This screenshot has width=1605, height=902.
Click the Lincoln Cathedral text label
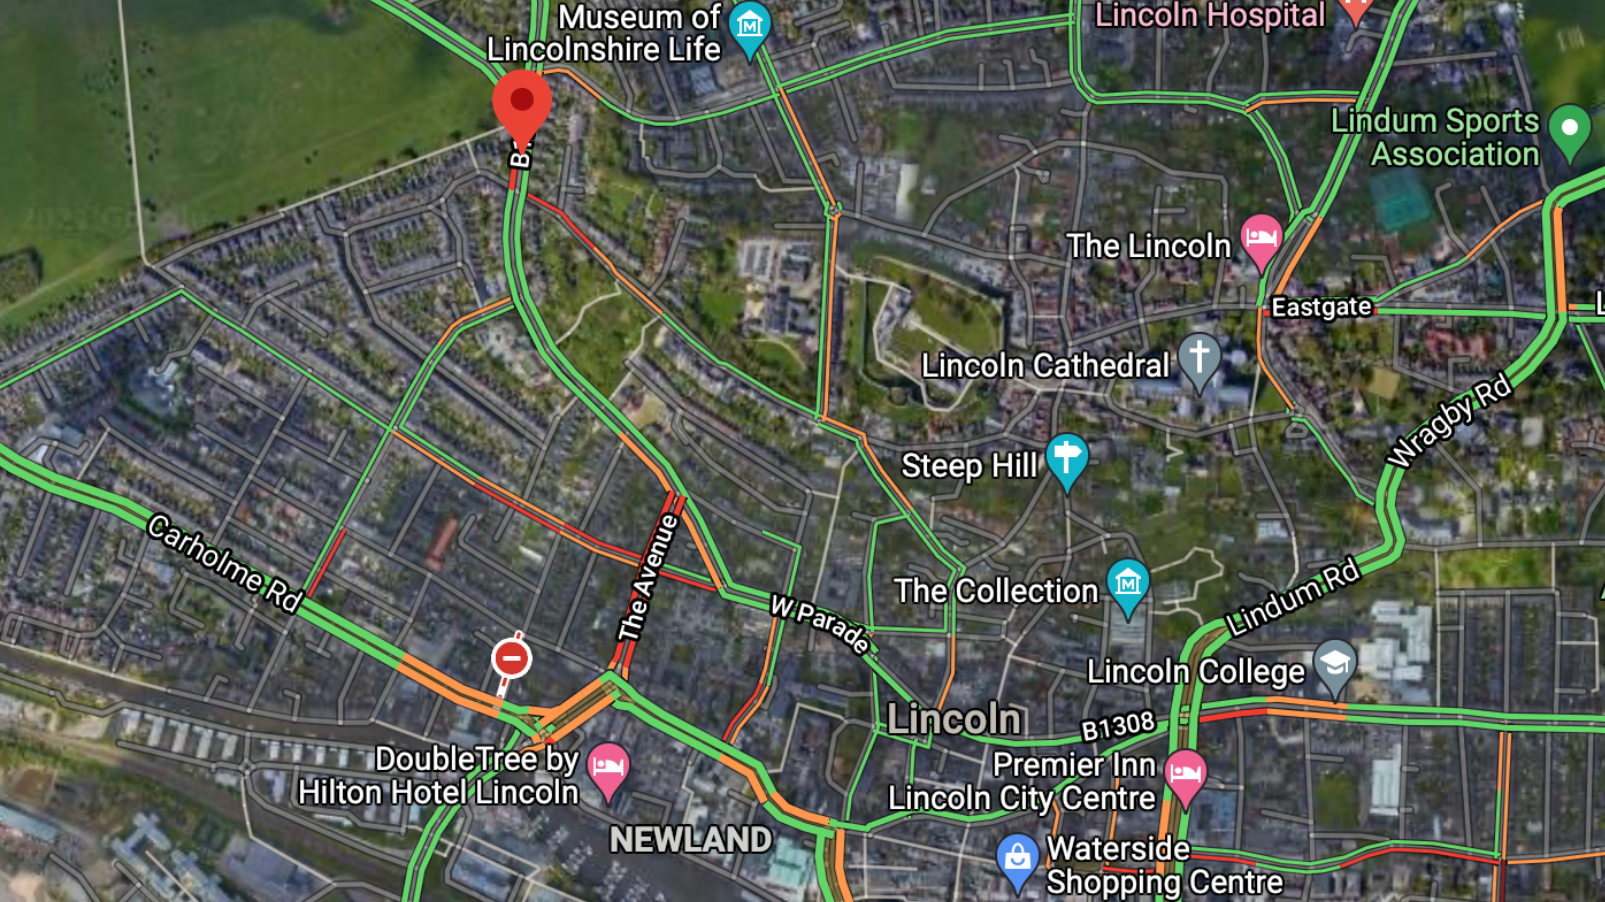[1044, 365]
